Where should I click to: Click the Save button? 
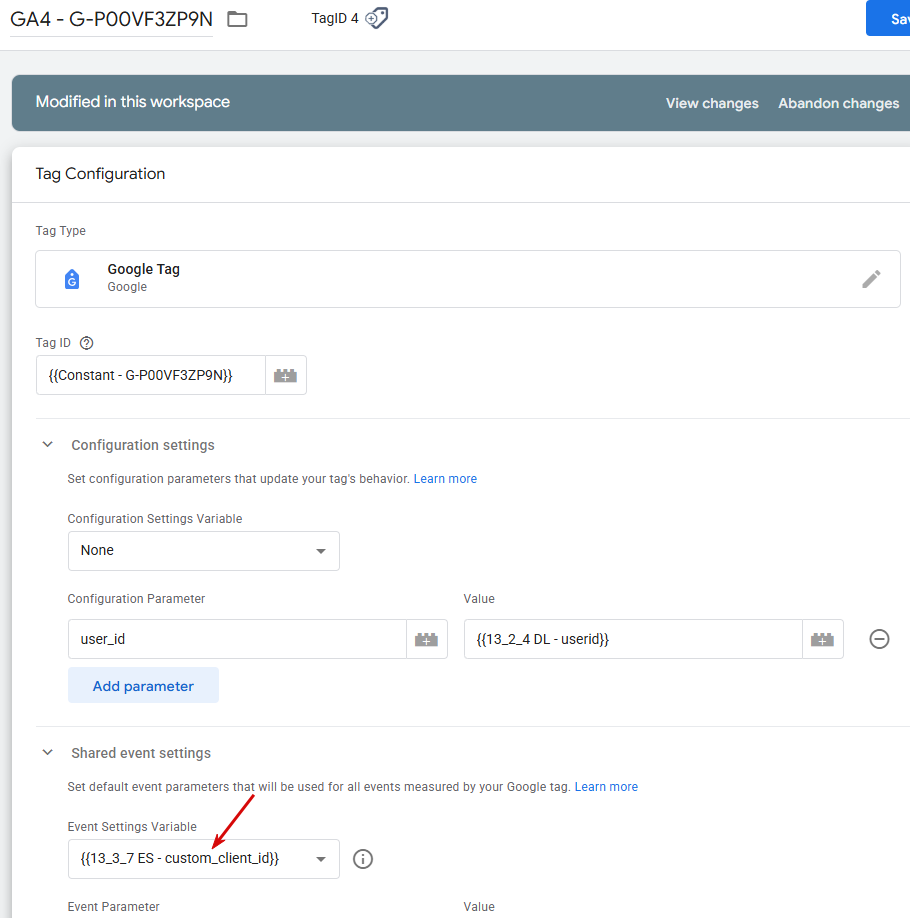point(888,18)
